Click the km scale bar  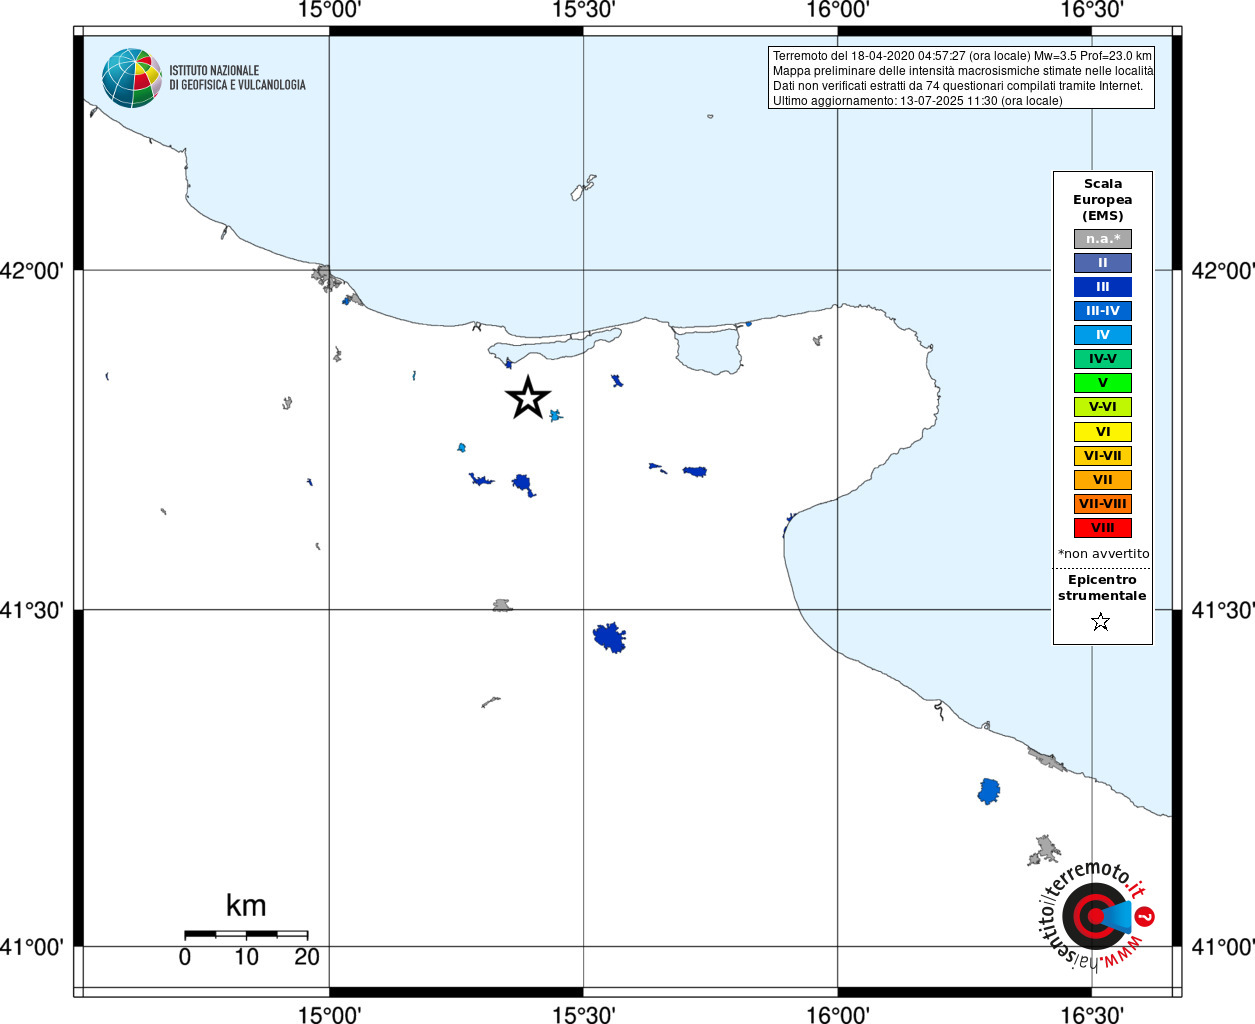[246, 934]
